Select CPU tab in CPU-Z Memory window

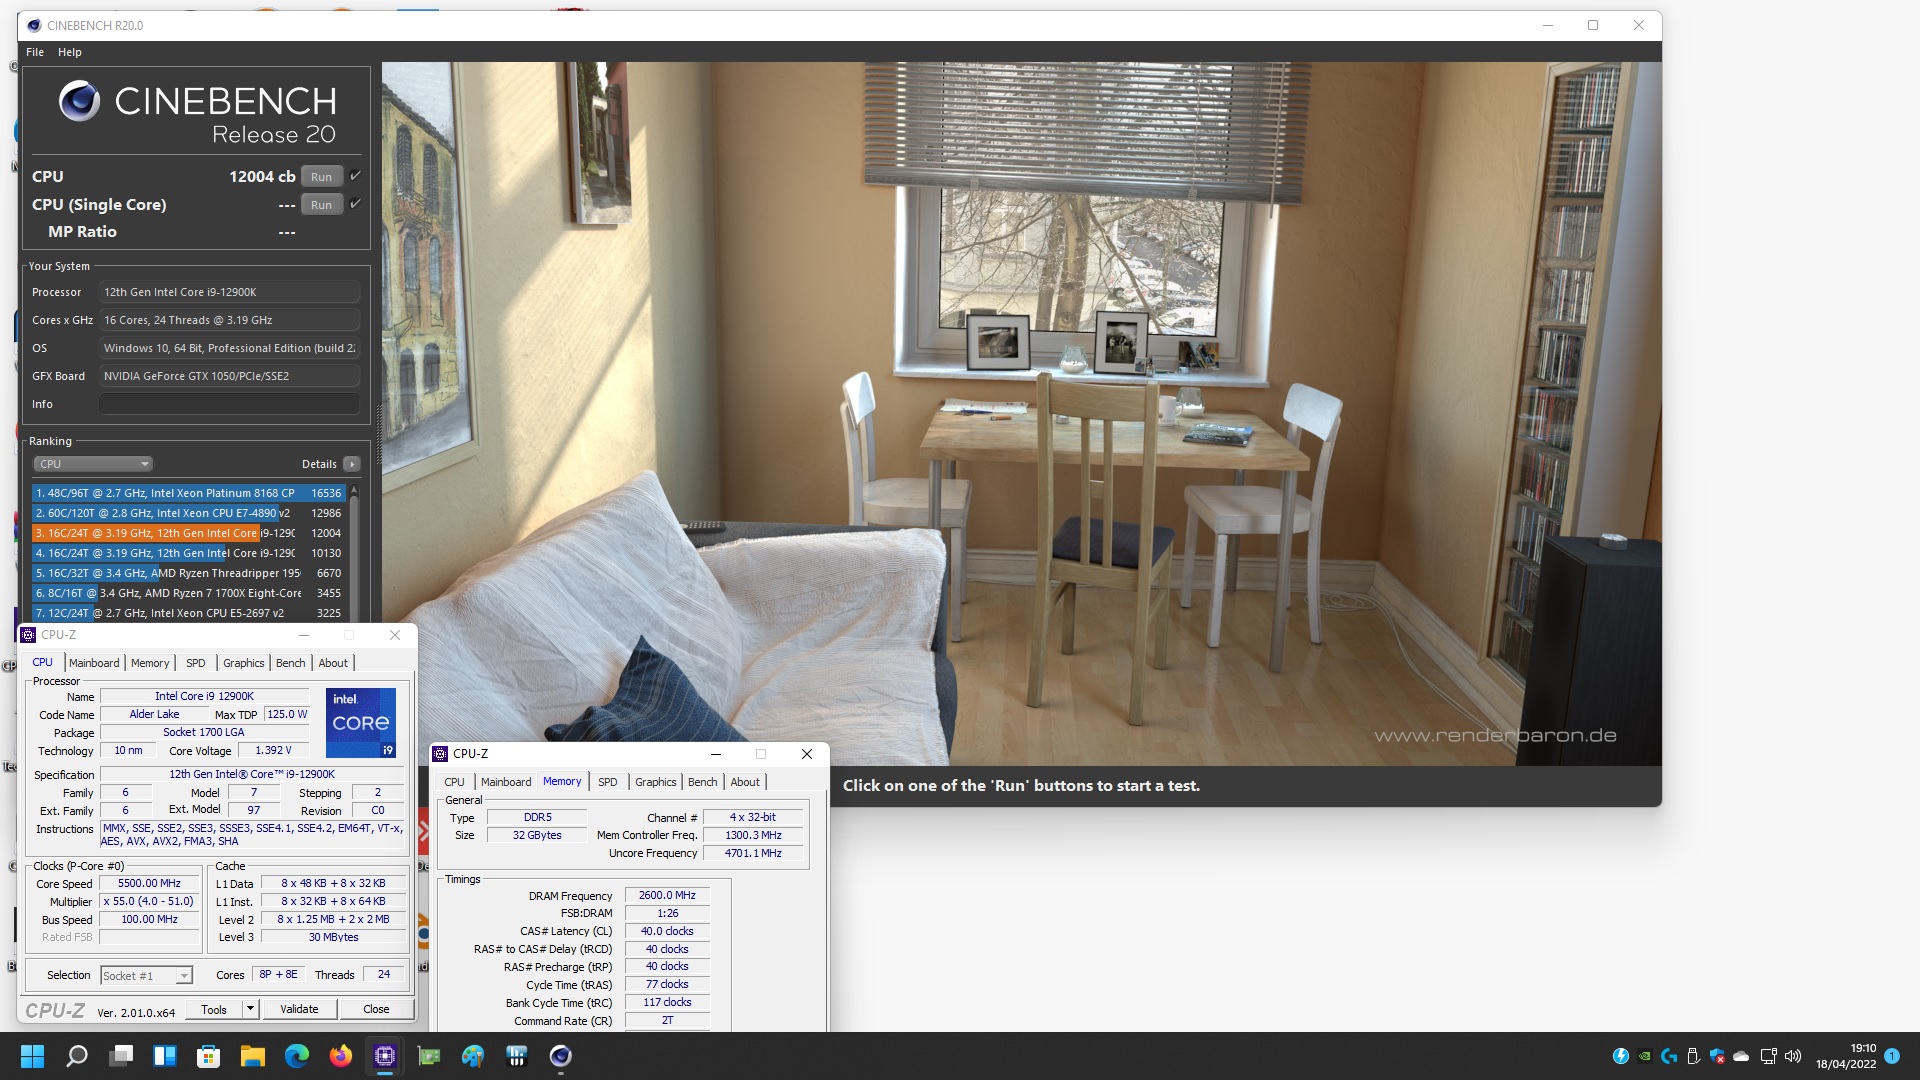pos(455,782)
